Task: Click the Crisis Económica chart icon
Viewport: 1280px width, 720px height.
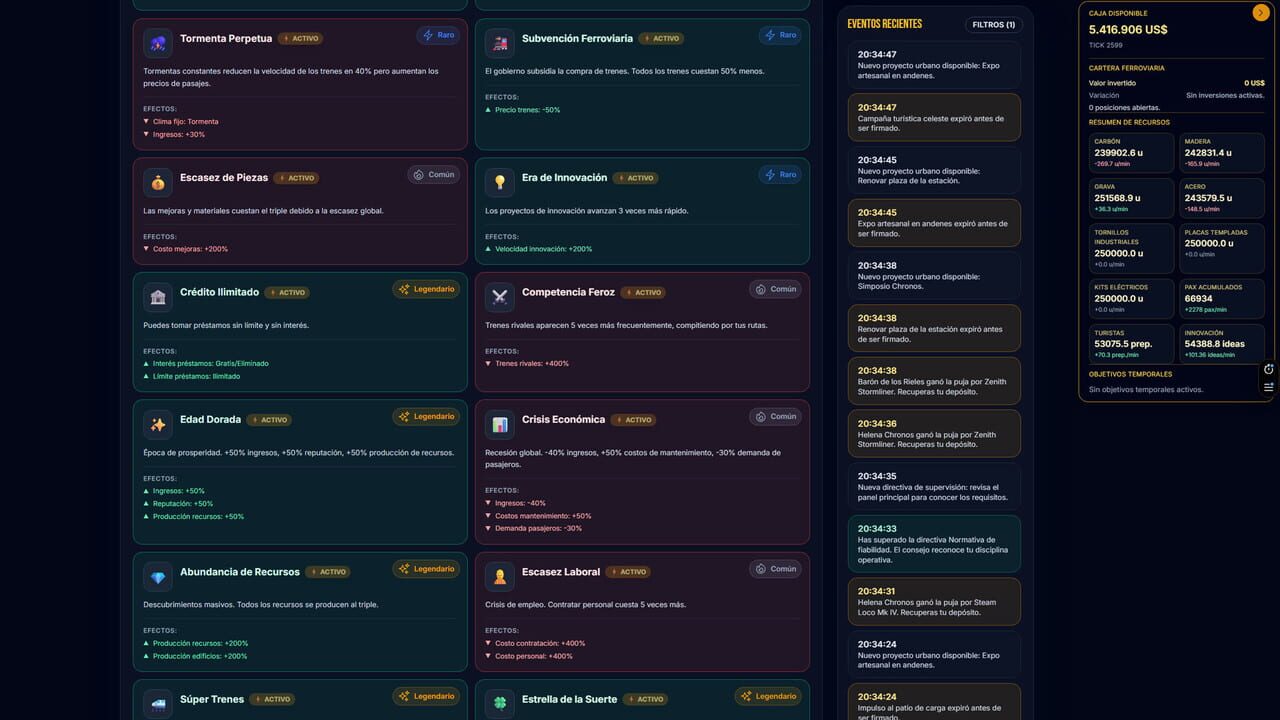Action: (500, 424)
